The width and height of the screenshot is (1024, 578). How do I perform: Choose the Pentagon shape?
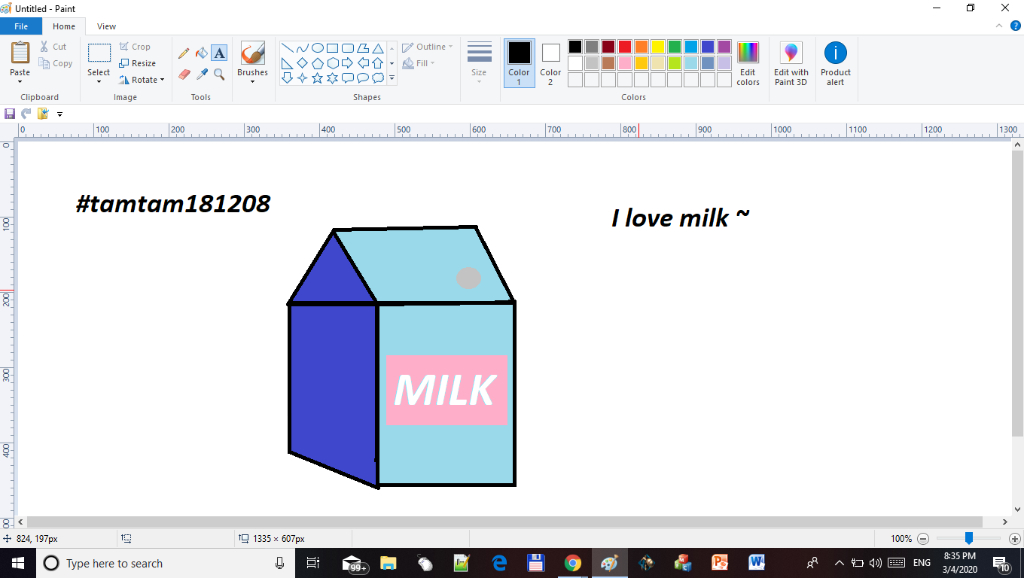pos(317,63)
